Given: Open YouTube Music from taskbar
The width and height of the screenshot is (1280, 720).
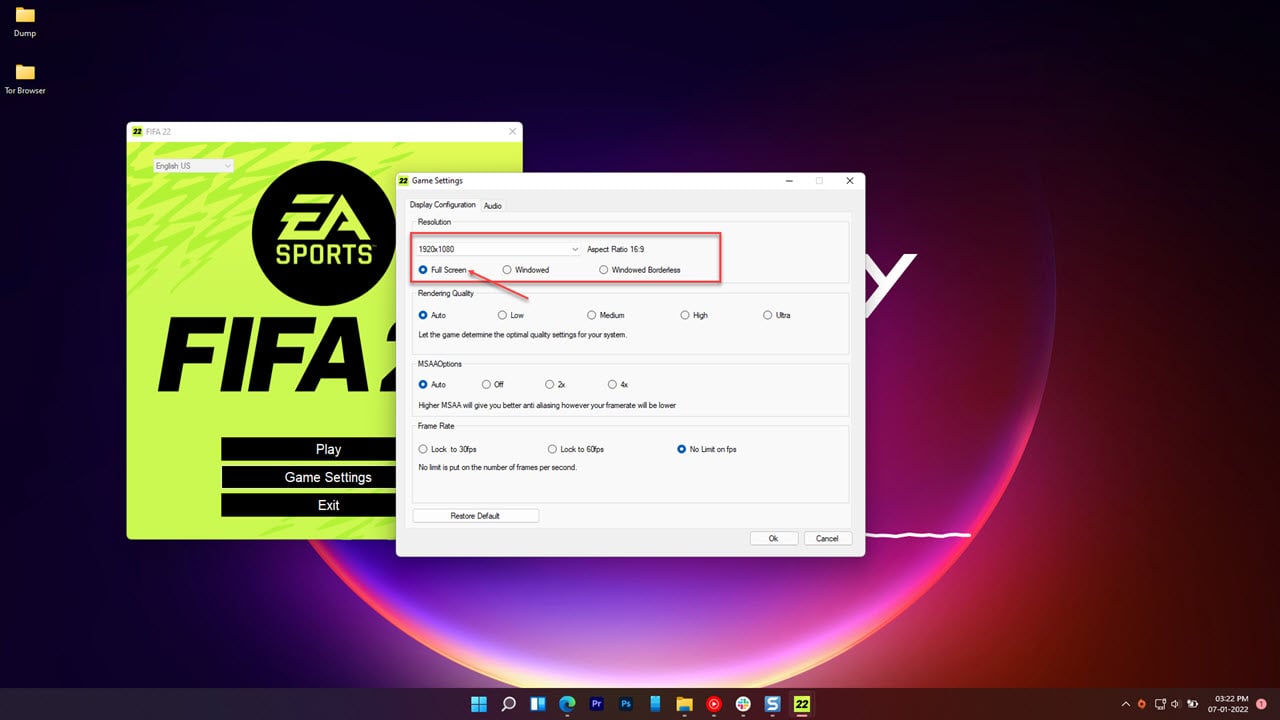Looking at the screenshot, I should click(x=714, y=704).
